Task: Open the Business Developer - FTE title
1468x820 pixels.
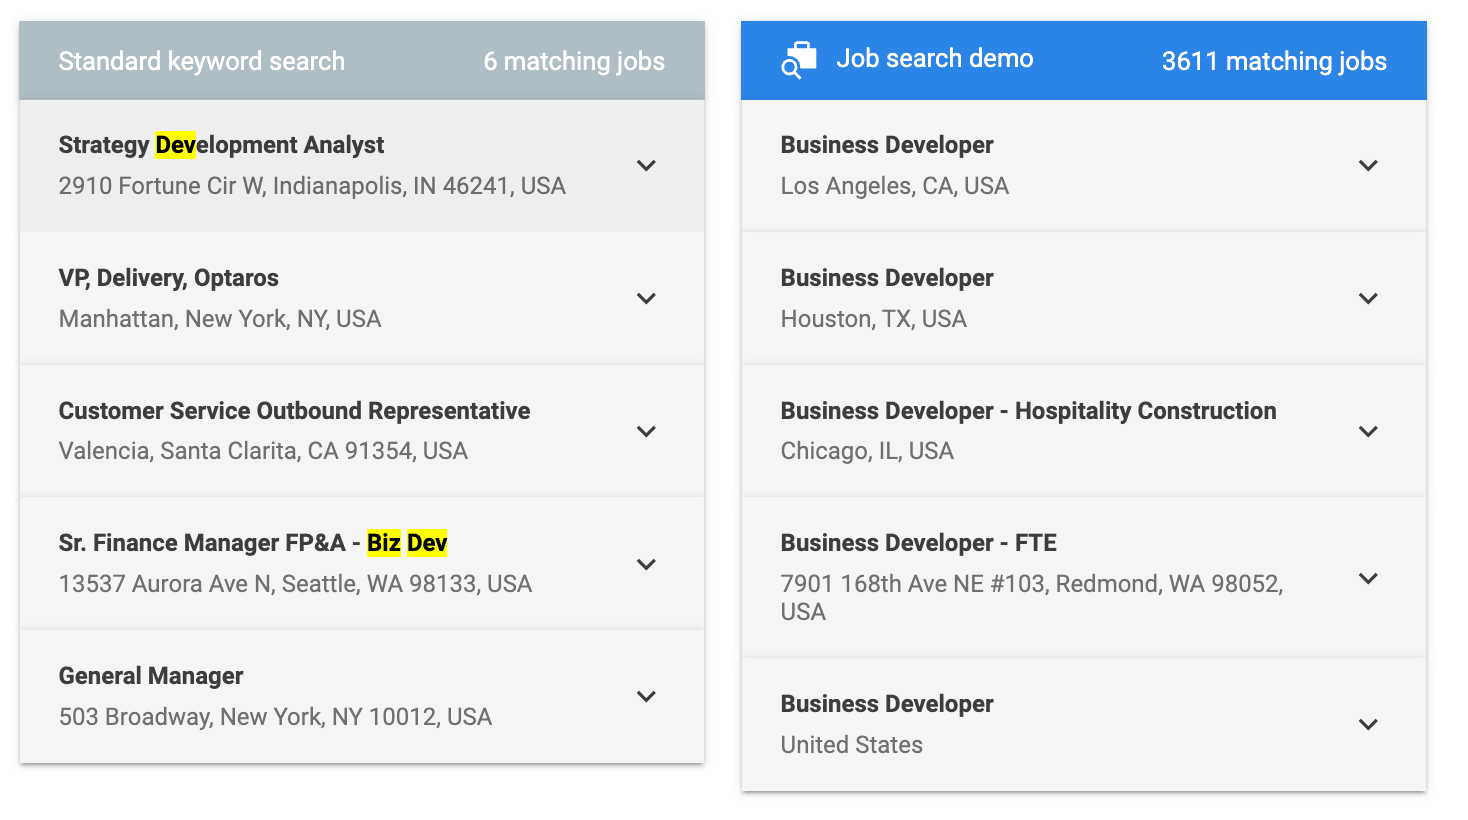Action: click(x=918, y=543)
